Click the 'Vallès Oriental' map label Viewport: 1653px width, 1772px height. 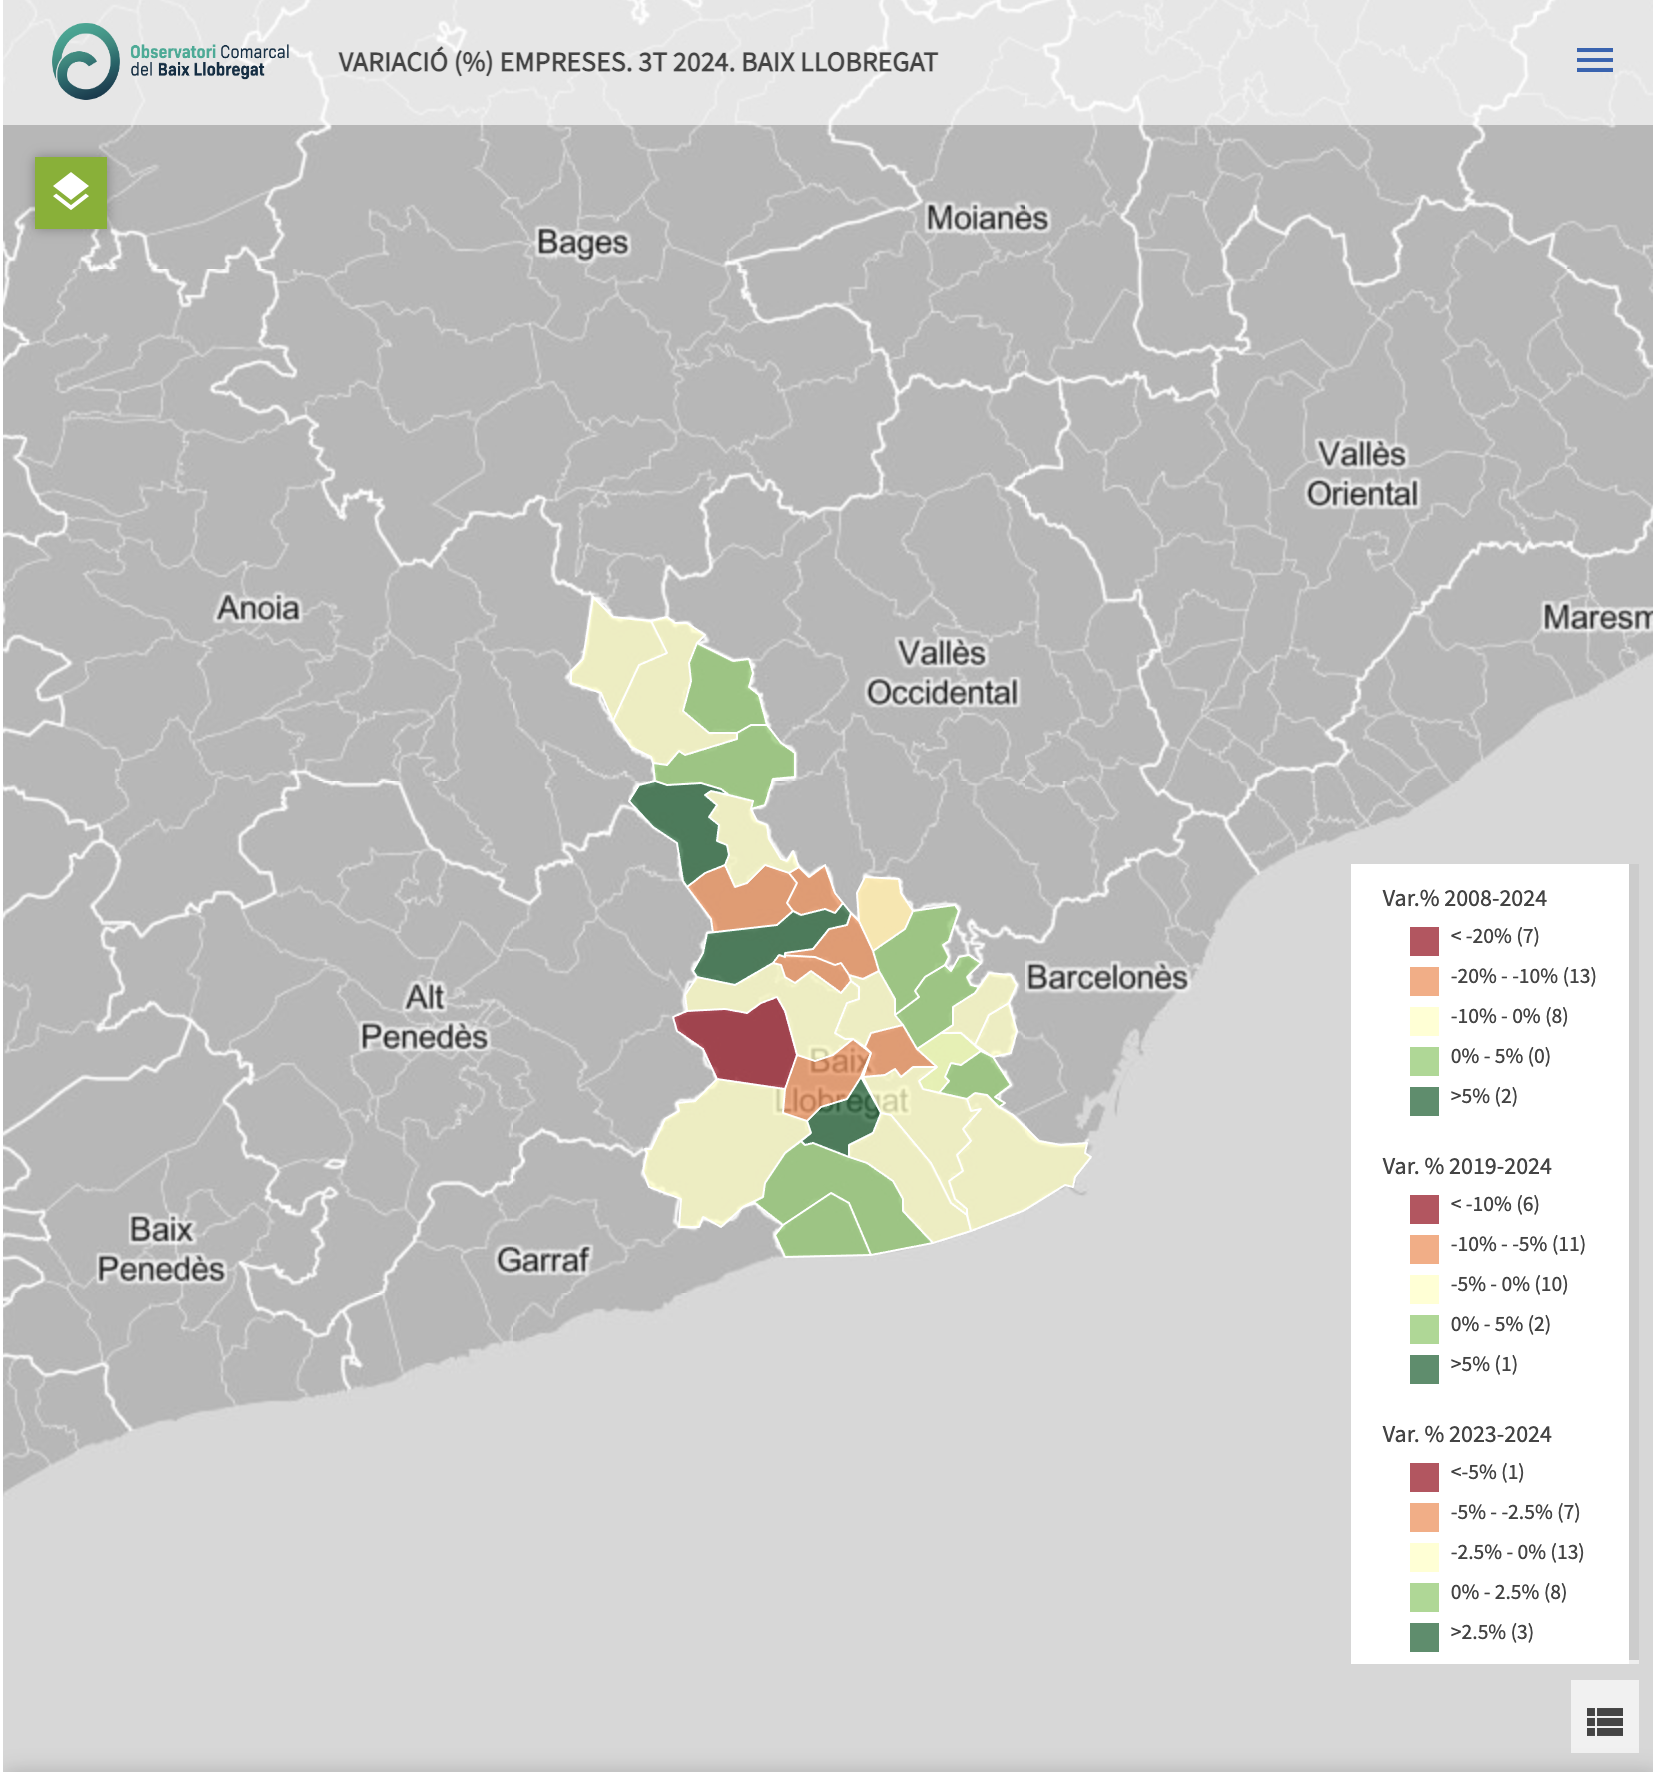[x=1362, y=473]
